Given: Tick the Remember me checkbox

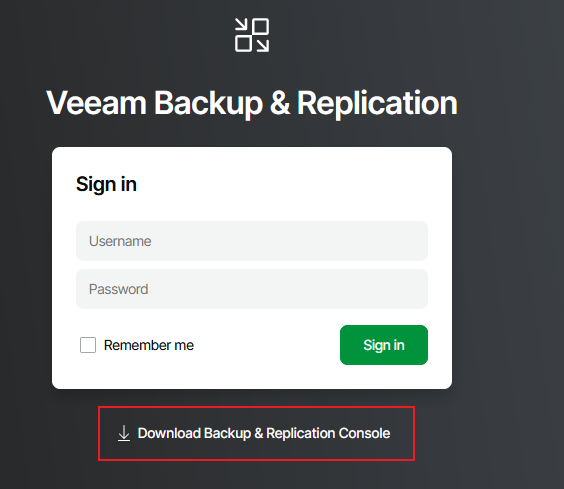Looking at the screenshot, I should pos(88,345).
